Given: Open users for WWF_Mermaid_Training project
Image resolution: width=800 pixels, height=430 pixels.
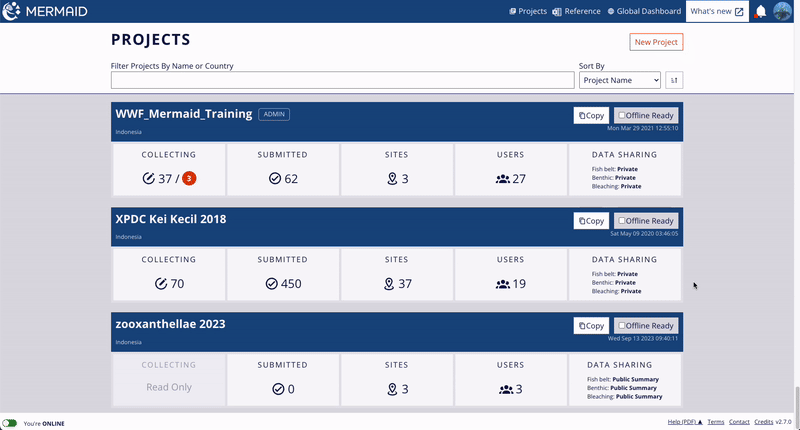Looking at the screenshot, I should tap(511, 178).
